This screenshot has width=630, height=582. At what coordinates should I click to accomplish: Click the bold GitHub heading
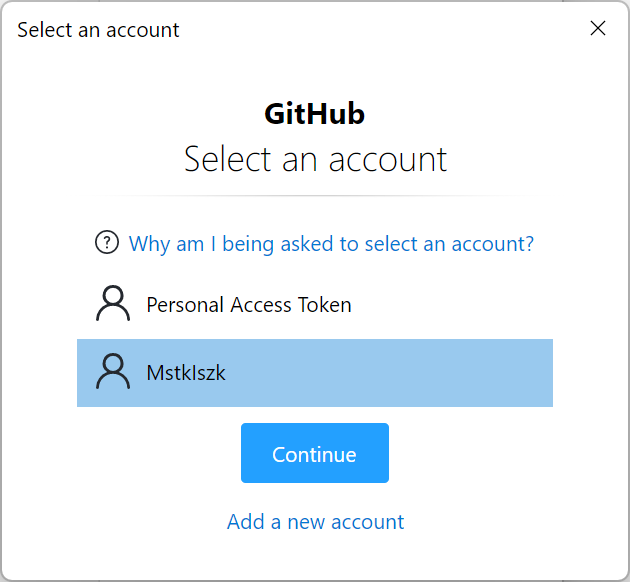click(x=315, y=114)
